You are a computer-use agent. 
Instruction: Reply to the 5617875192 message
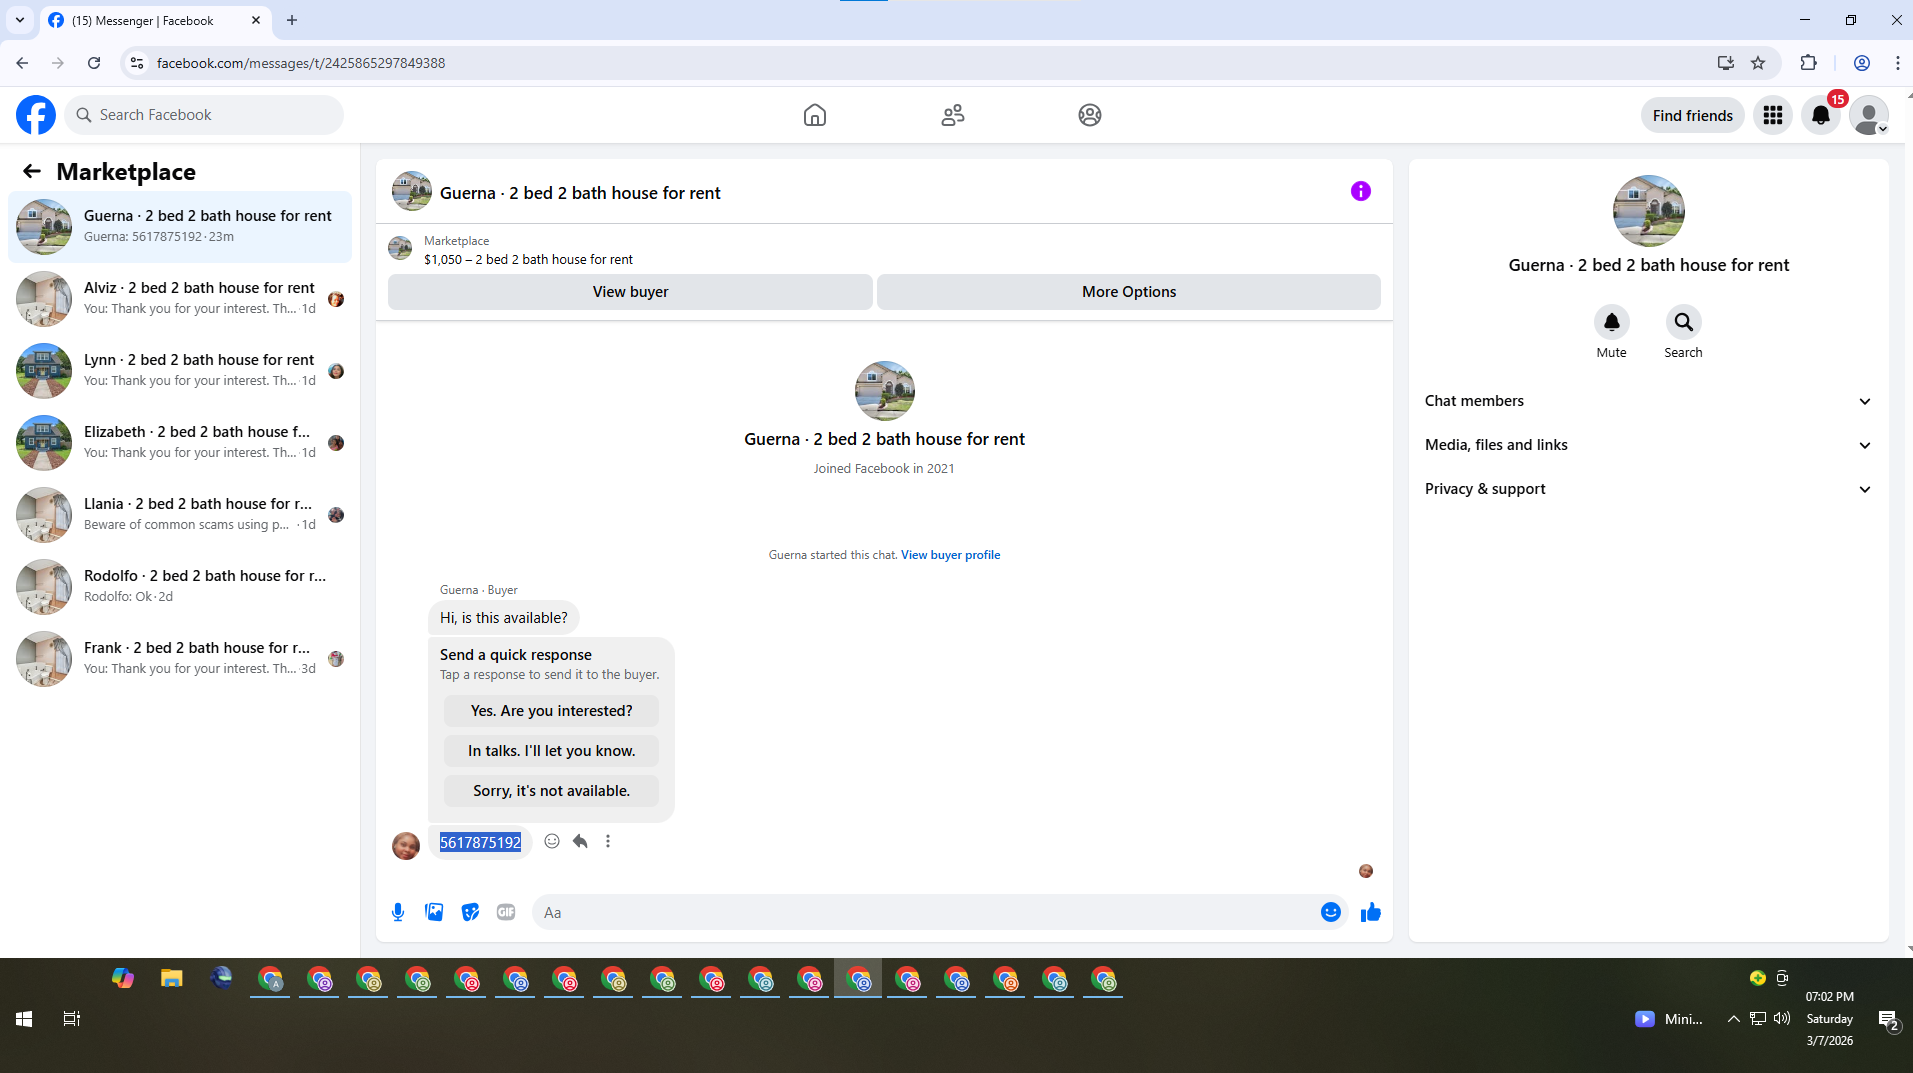[x=580, y=841]
